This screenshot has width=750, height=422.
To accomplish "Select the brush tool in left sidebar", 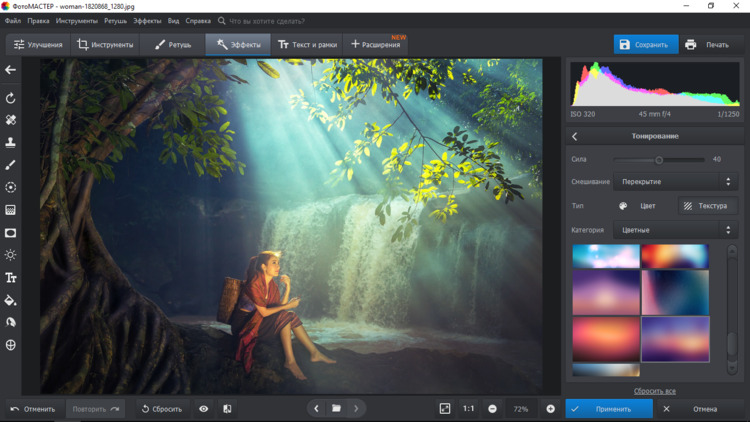I will click(11, 165).
